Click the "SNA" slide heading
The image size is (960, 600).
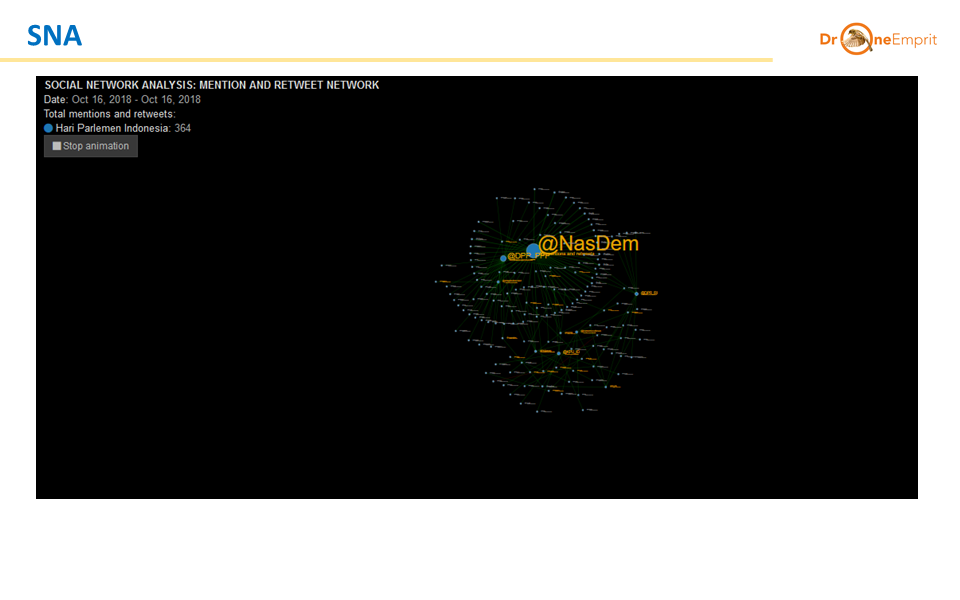click(54, 36)
